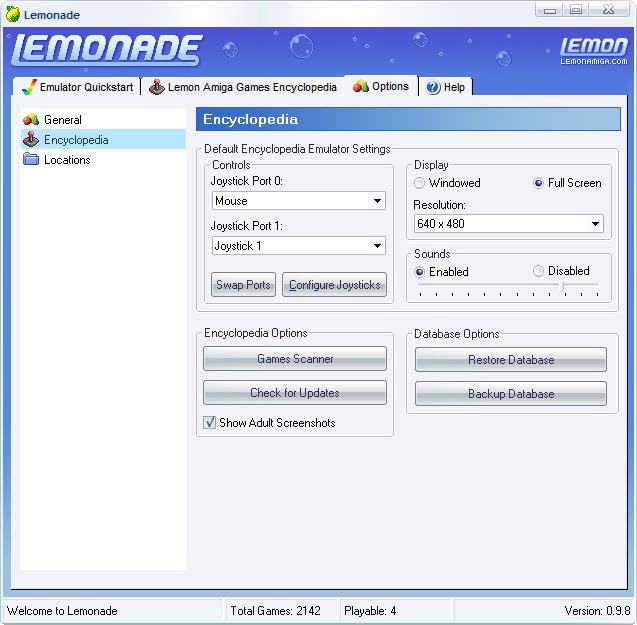Click the fruit icon on Options tab

click(360, 86)
